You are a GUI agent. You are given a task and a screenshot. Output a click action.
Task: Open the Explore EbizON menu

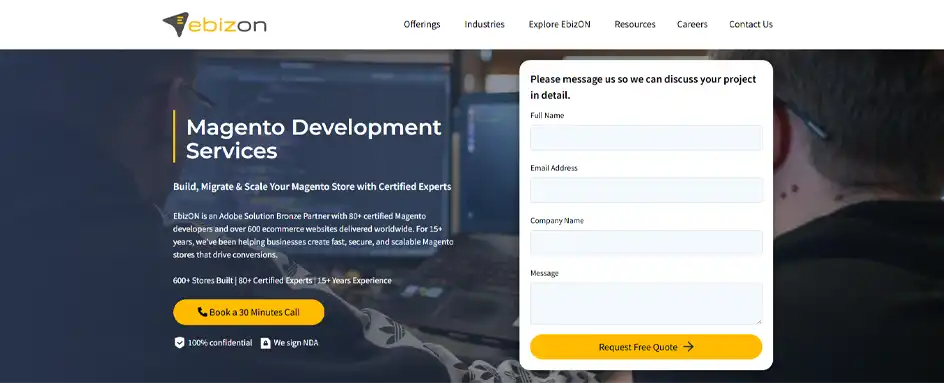[559, 25]
